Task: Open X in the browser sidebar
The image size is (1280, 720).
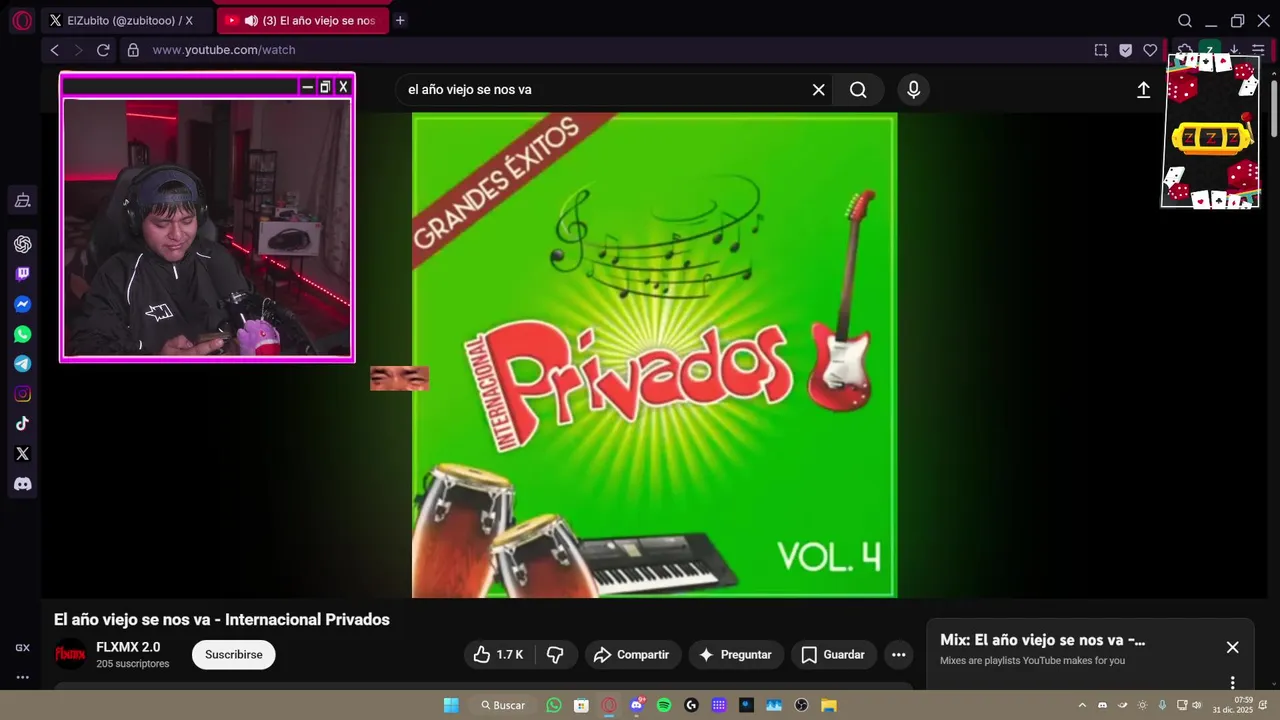Action: 22,454
